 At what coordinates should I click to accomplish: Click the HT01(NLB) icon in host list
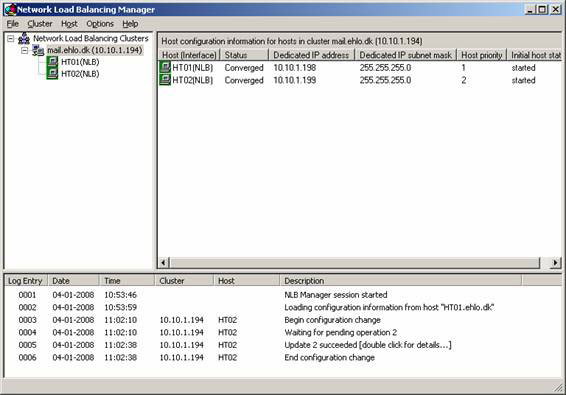[165, 67]
